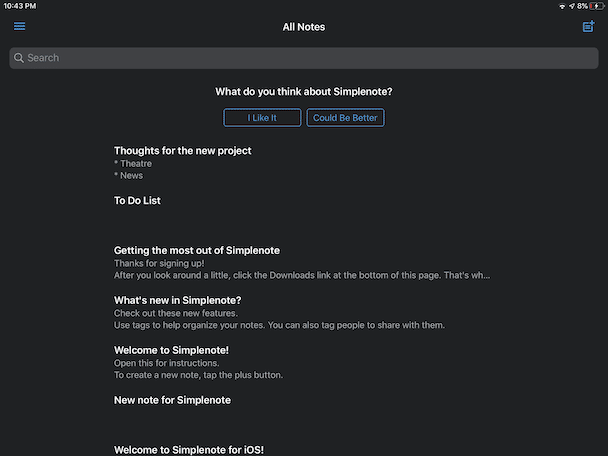
Task: Tap the location arrow status icon
Action: [x=572, y=6]
